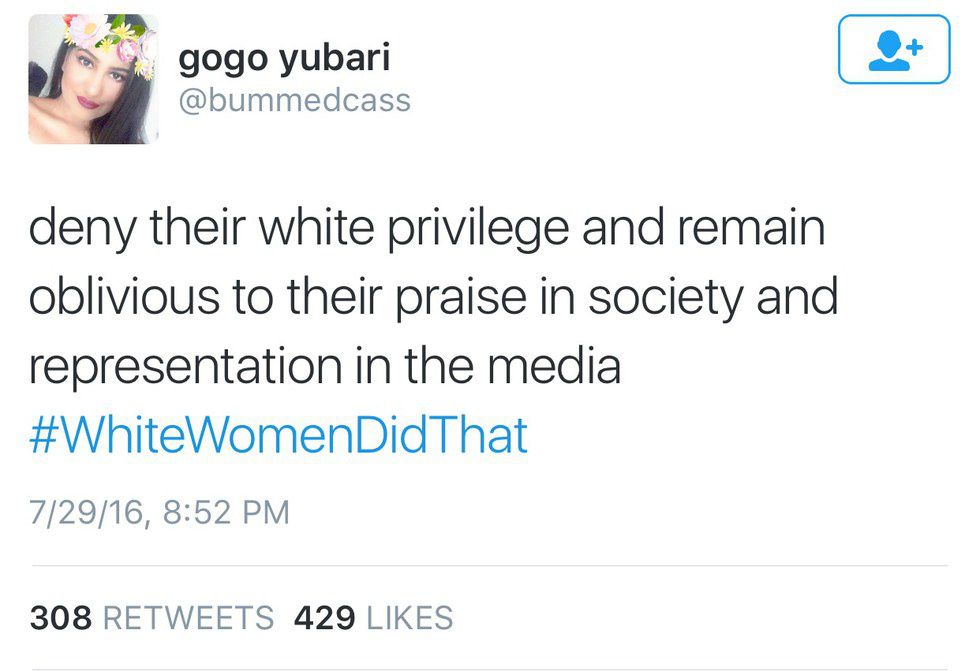Click the follow user icon button
The width and height of the screenshot is (980, 671).
pos(893,49)
